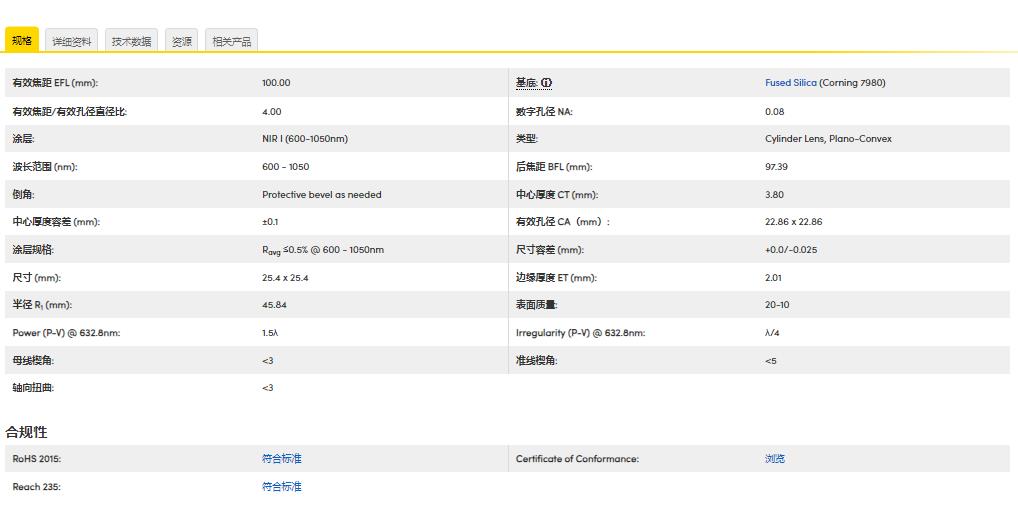Click the coating value NIR I (600-1050nm)
1018x525 pixels.
(305, 139)
